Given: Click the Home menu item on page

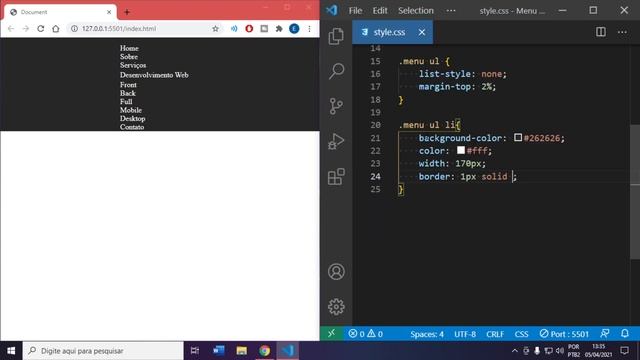Looking at the screenshot, I should (129, 48).
